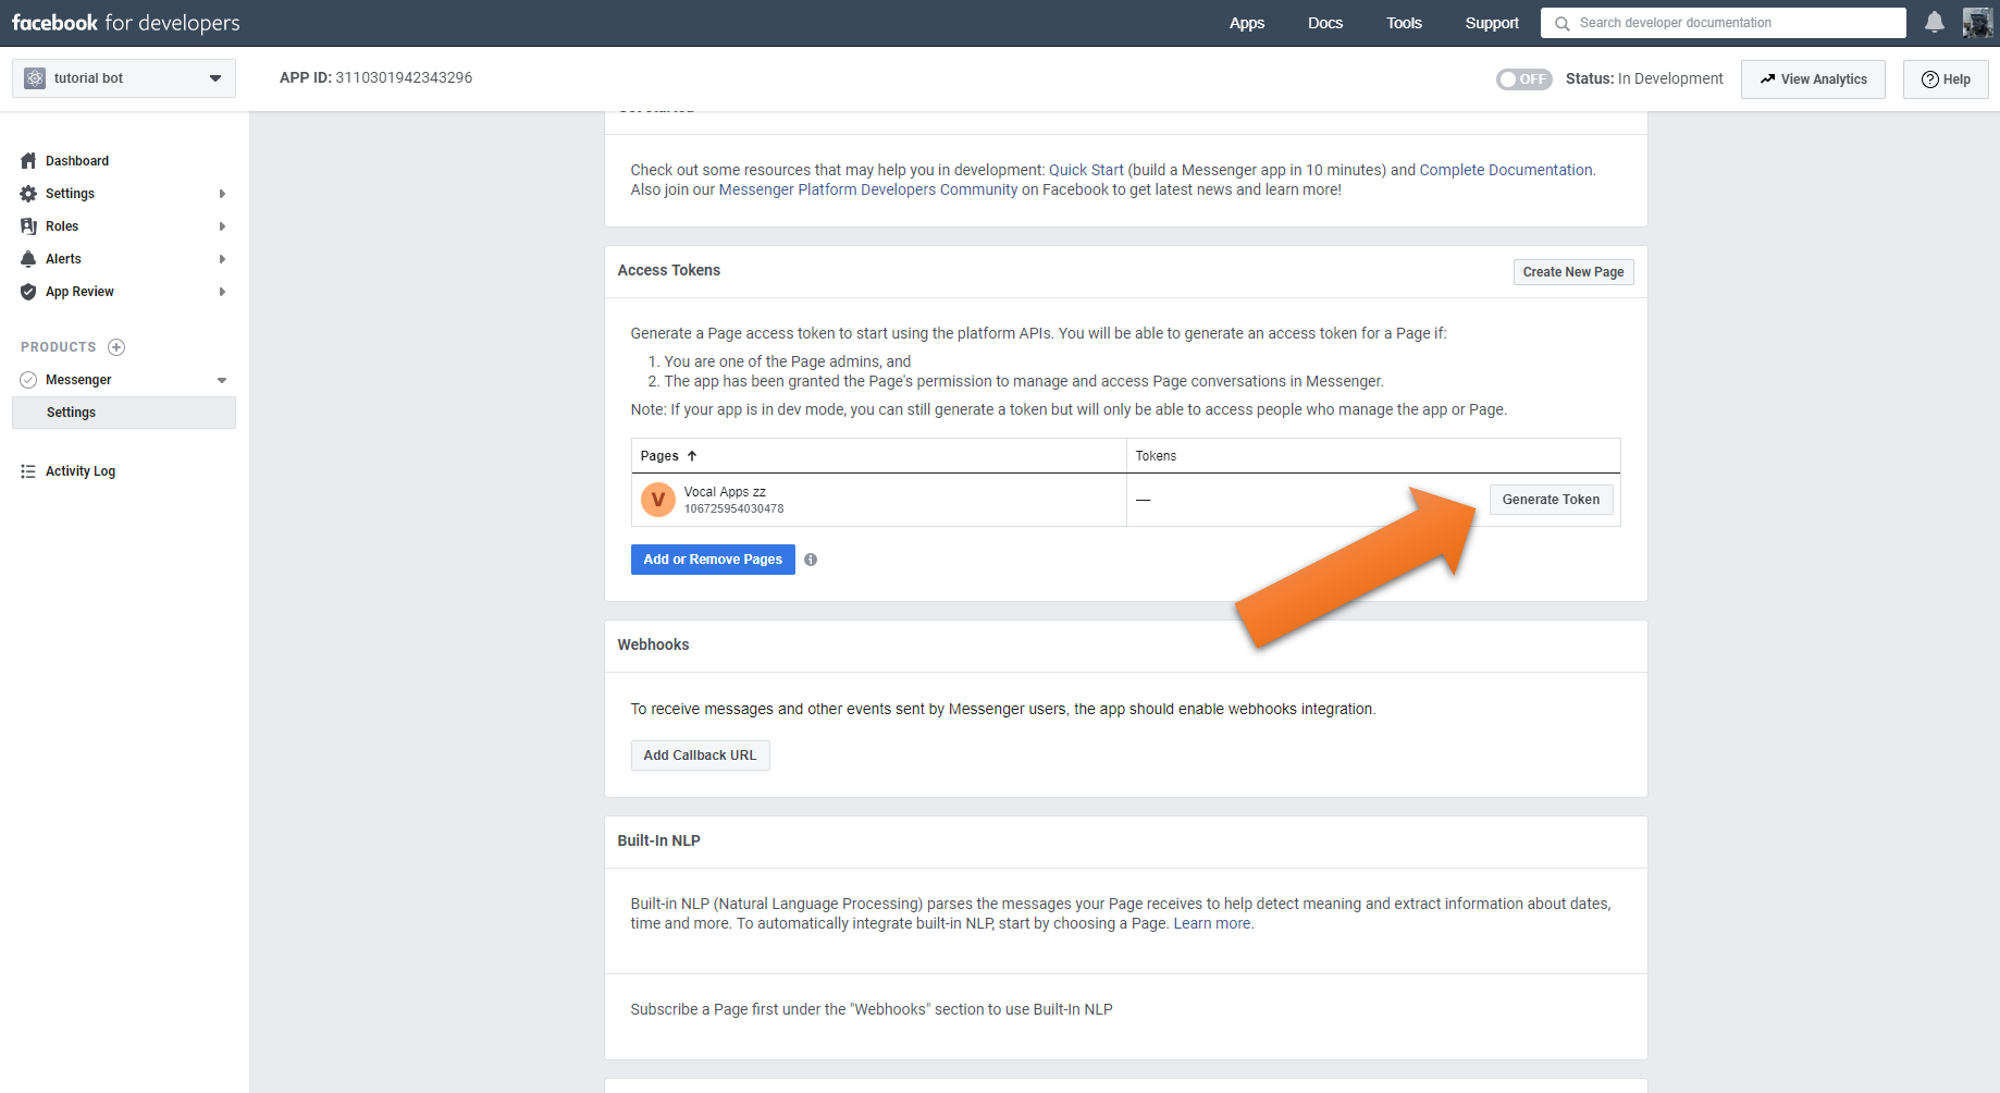Open the Quick Start link
Screen dimensions: 2000x1093
point(1085,170)
